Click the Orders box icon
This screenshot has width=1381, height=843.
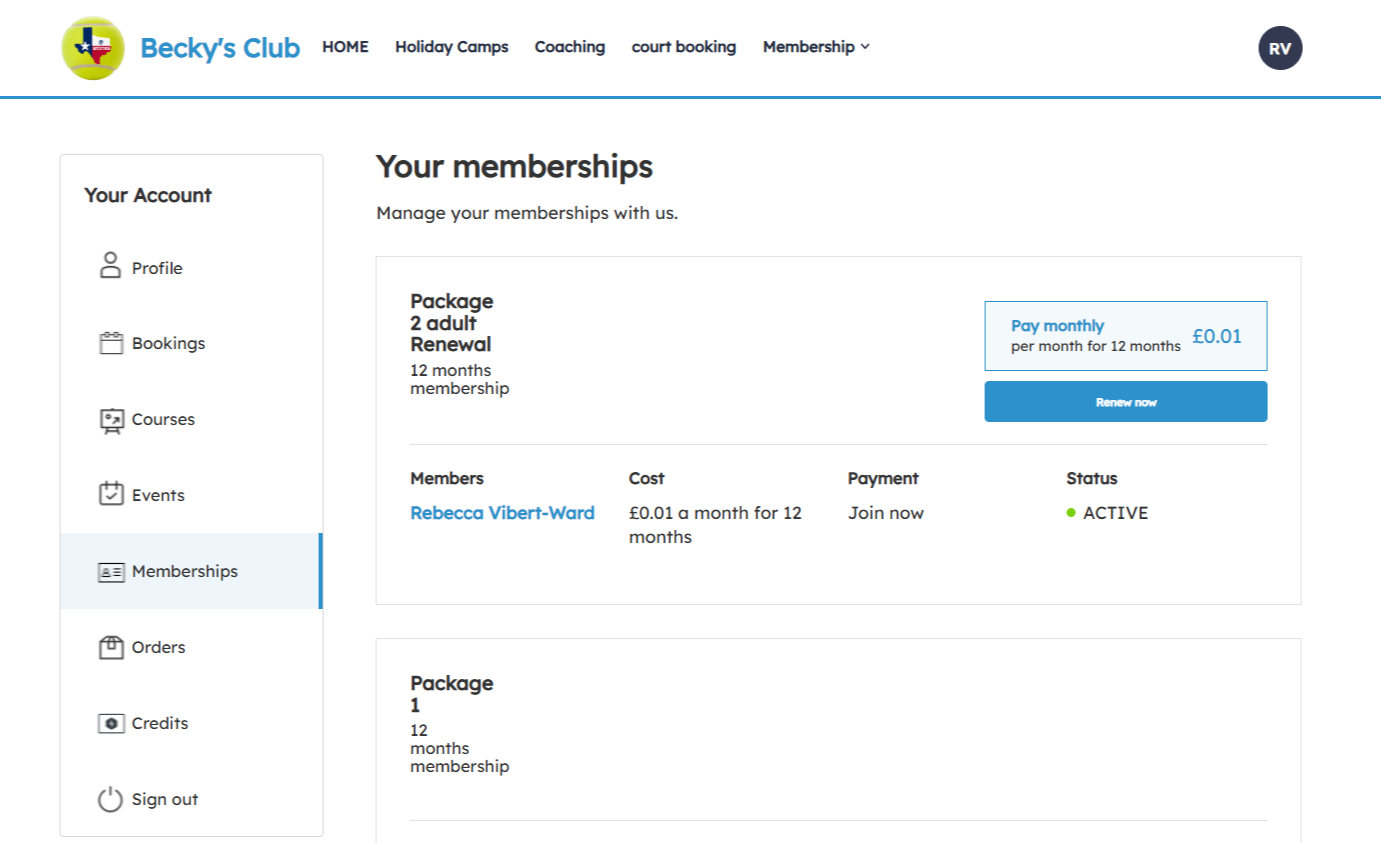tap(110, 647)
